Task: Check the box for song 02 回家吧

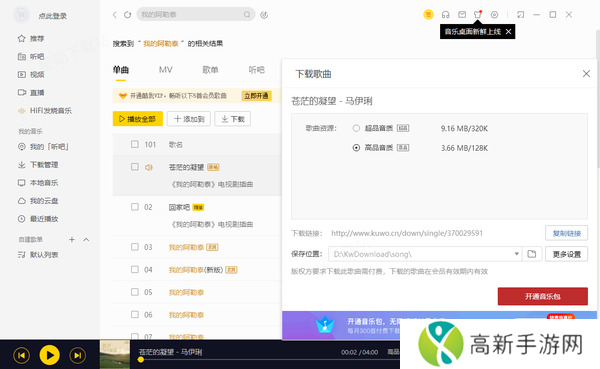Action: pyautogui.click(x=135, y=207)
